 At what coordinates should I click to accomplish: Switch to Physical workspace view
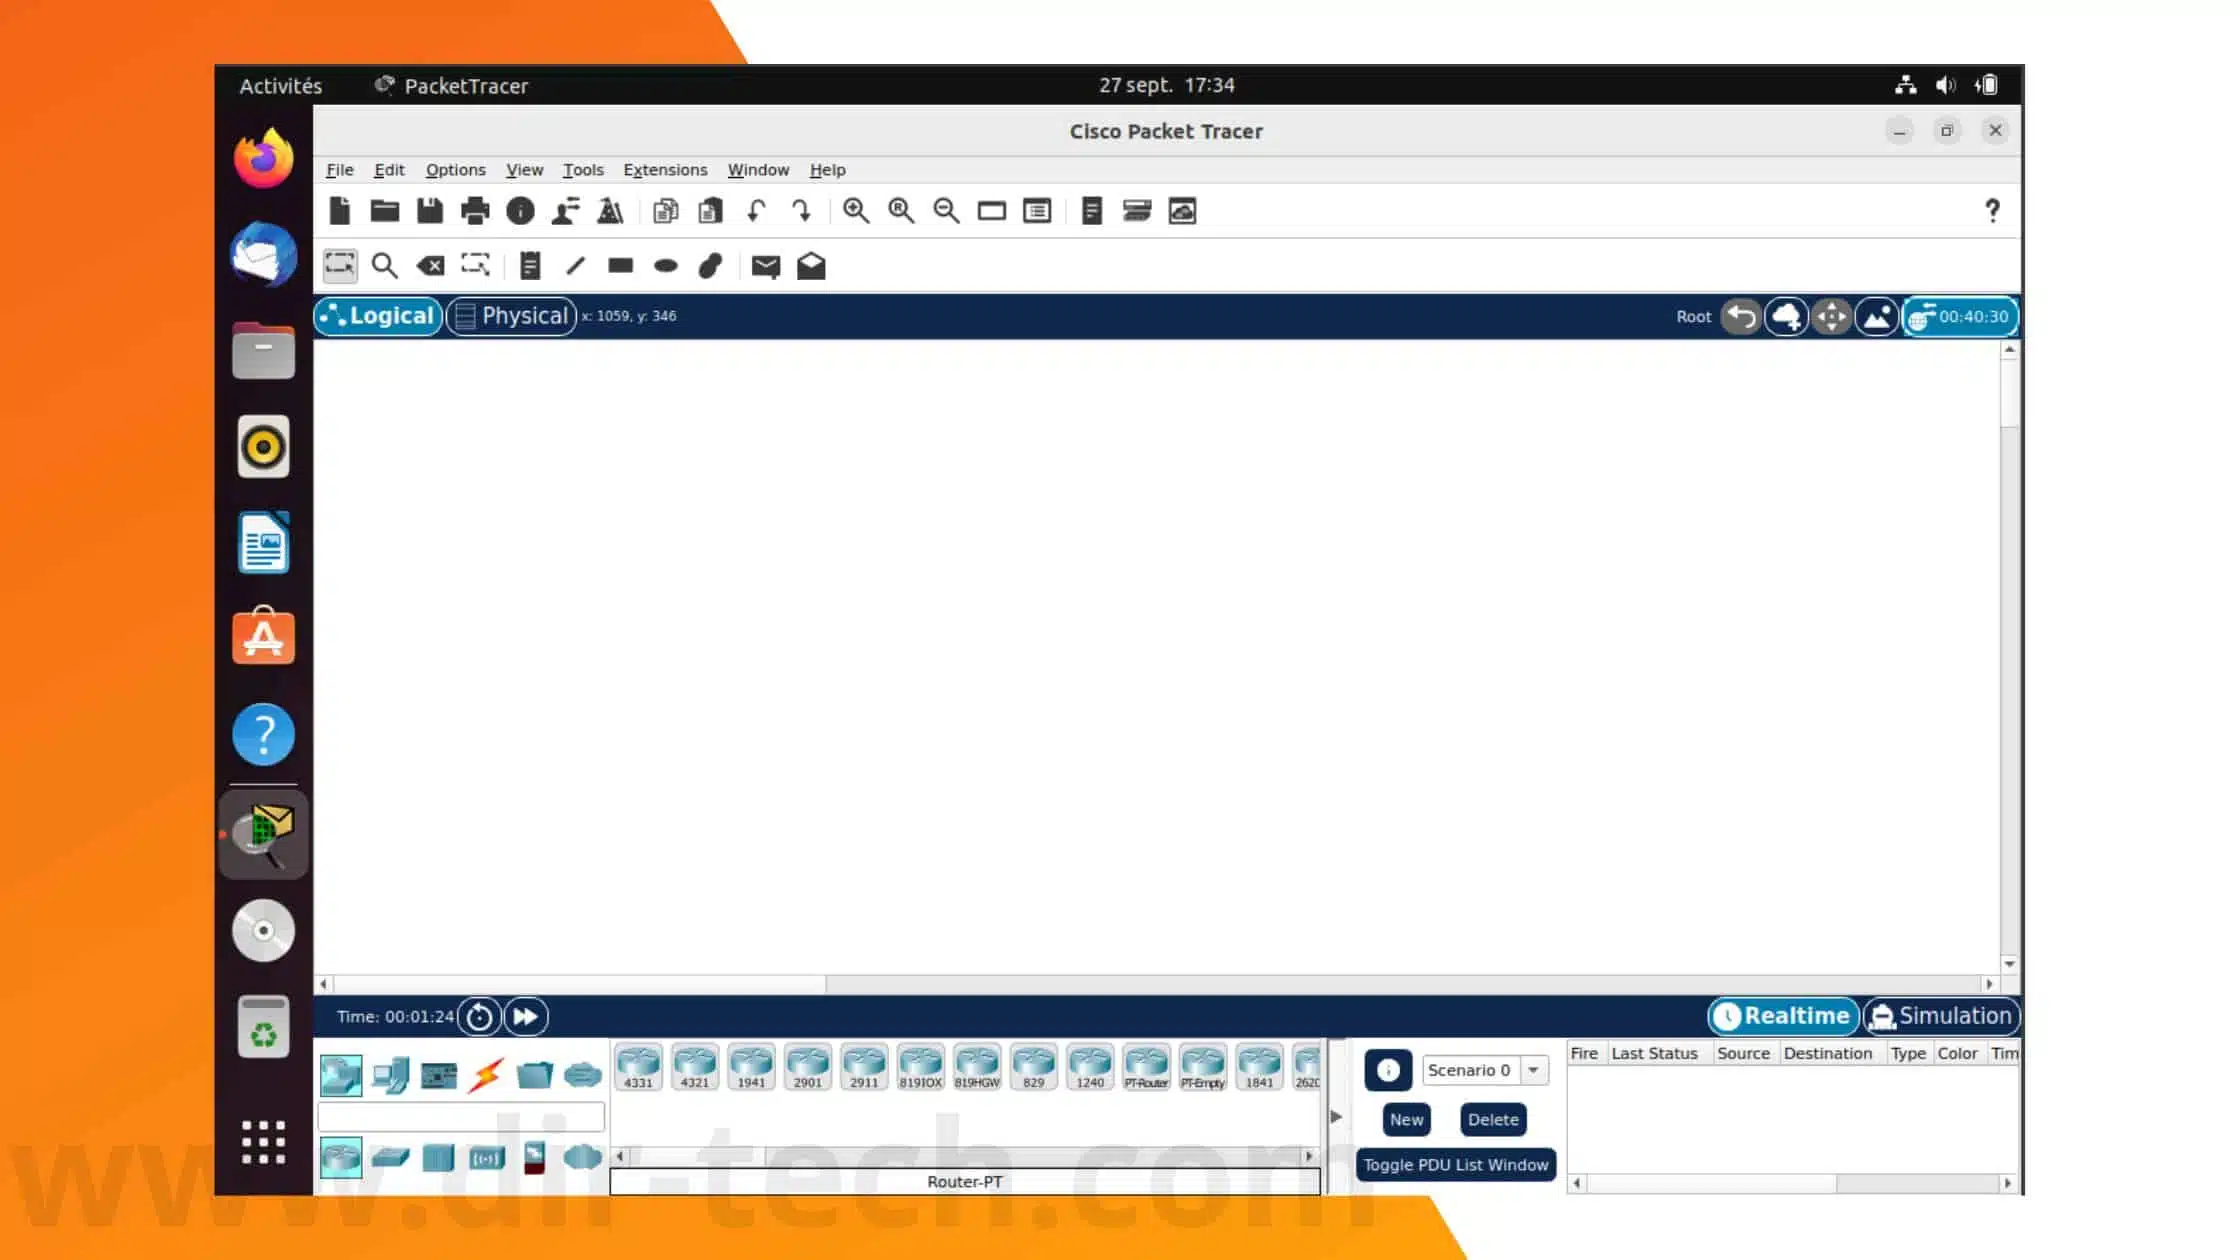511,316
